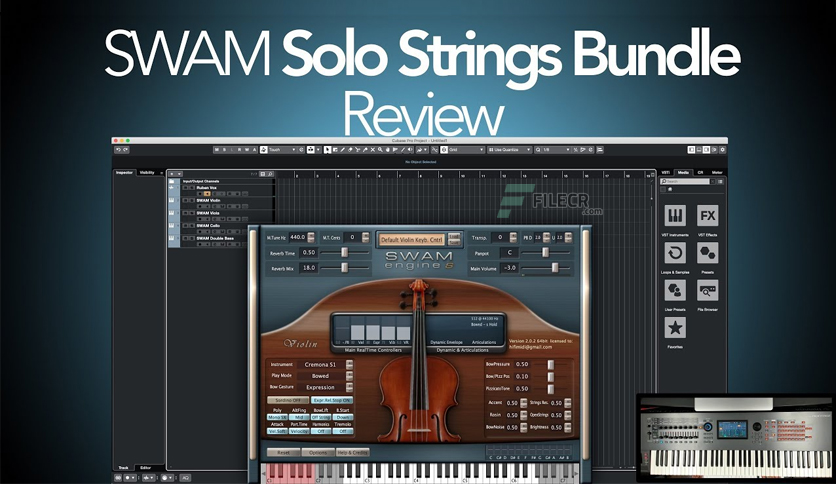Click the Reverb Time slider handle
Screen dimensions: 836x484
[x=344, y=252]
